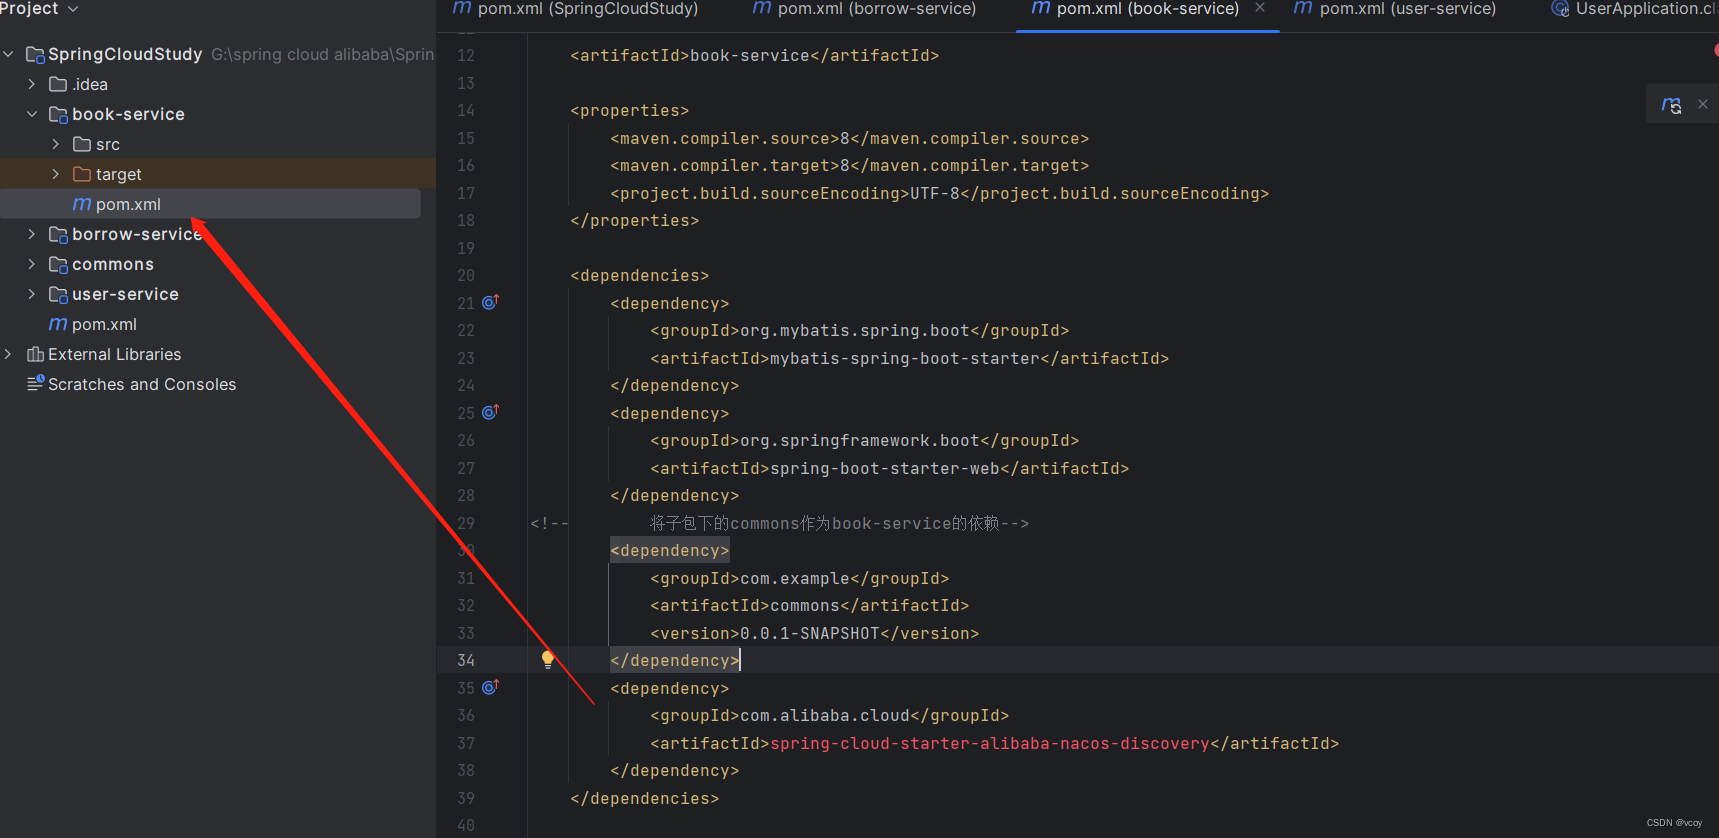Click the maven.compiler.source line
The image size is (1719, 838).
coord(850,138)
